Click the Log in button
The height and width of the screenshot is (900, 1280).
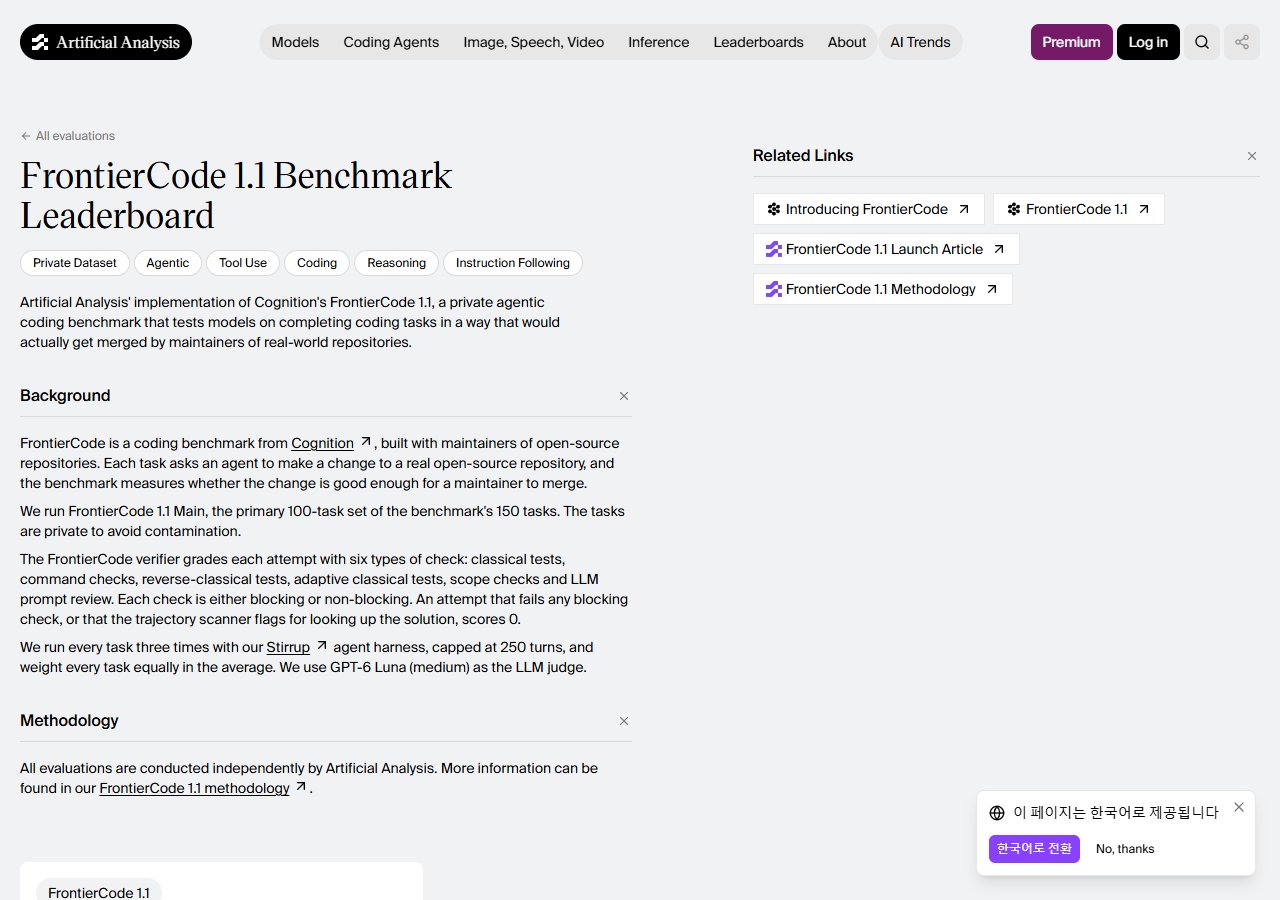(1148, 42)
